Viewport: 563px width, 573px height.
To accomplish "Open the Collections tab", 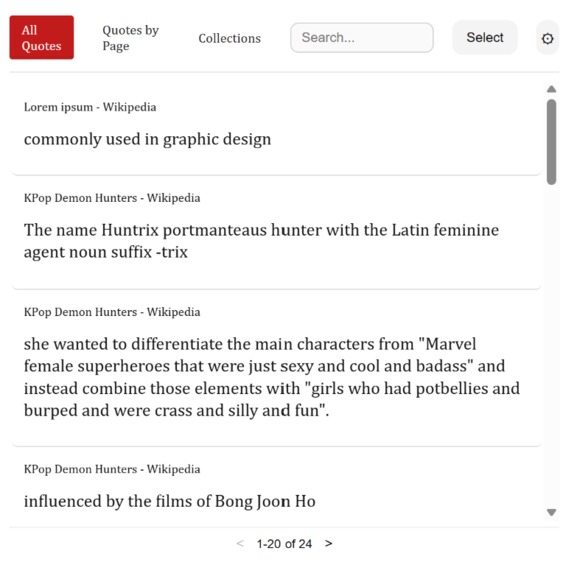I will click(x=229, y=38).
